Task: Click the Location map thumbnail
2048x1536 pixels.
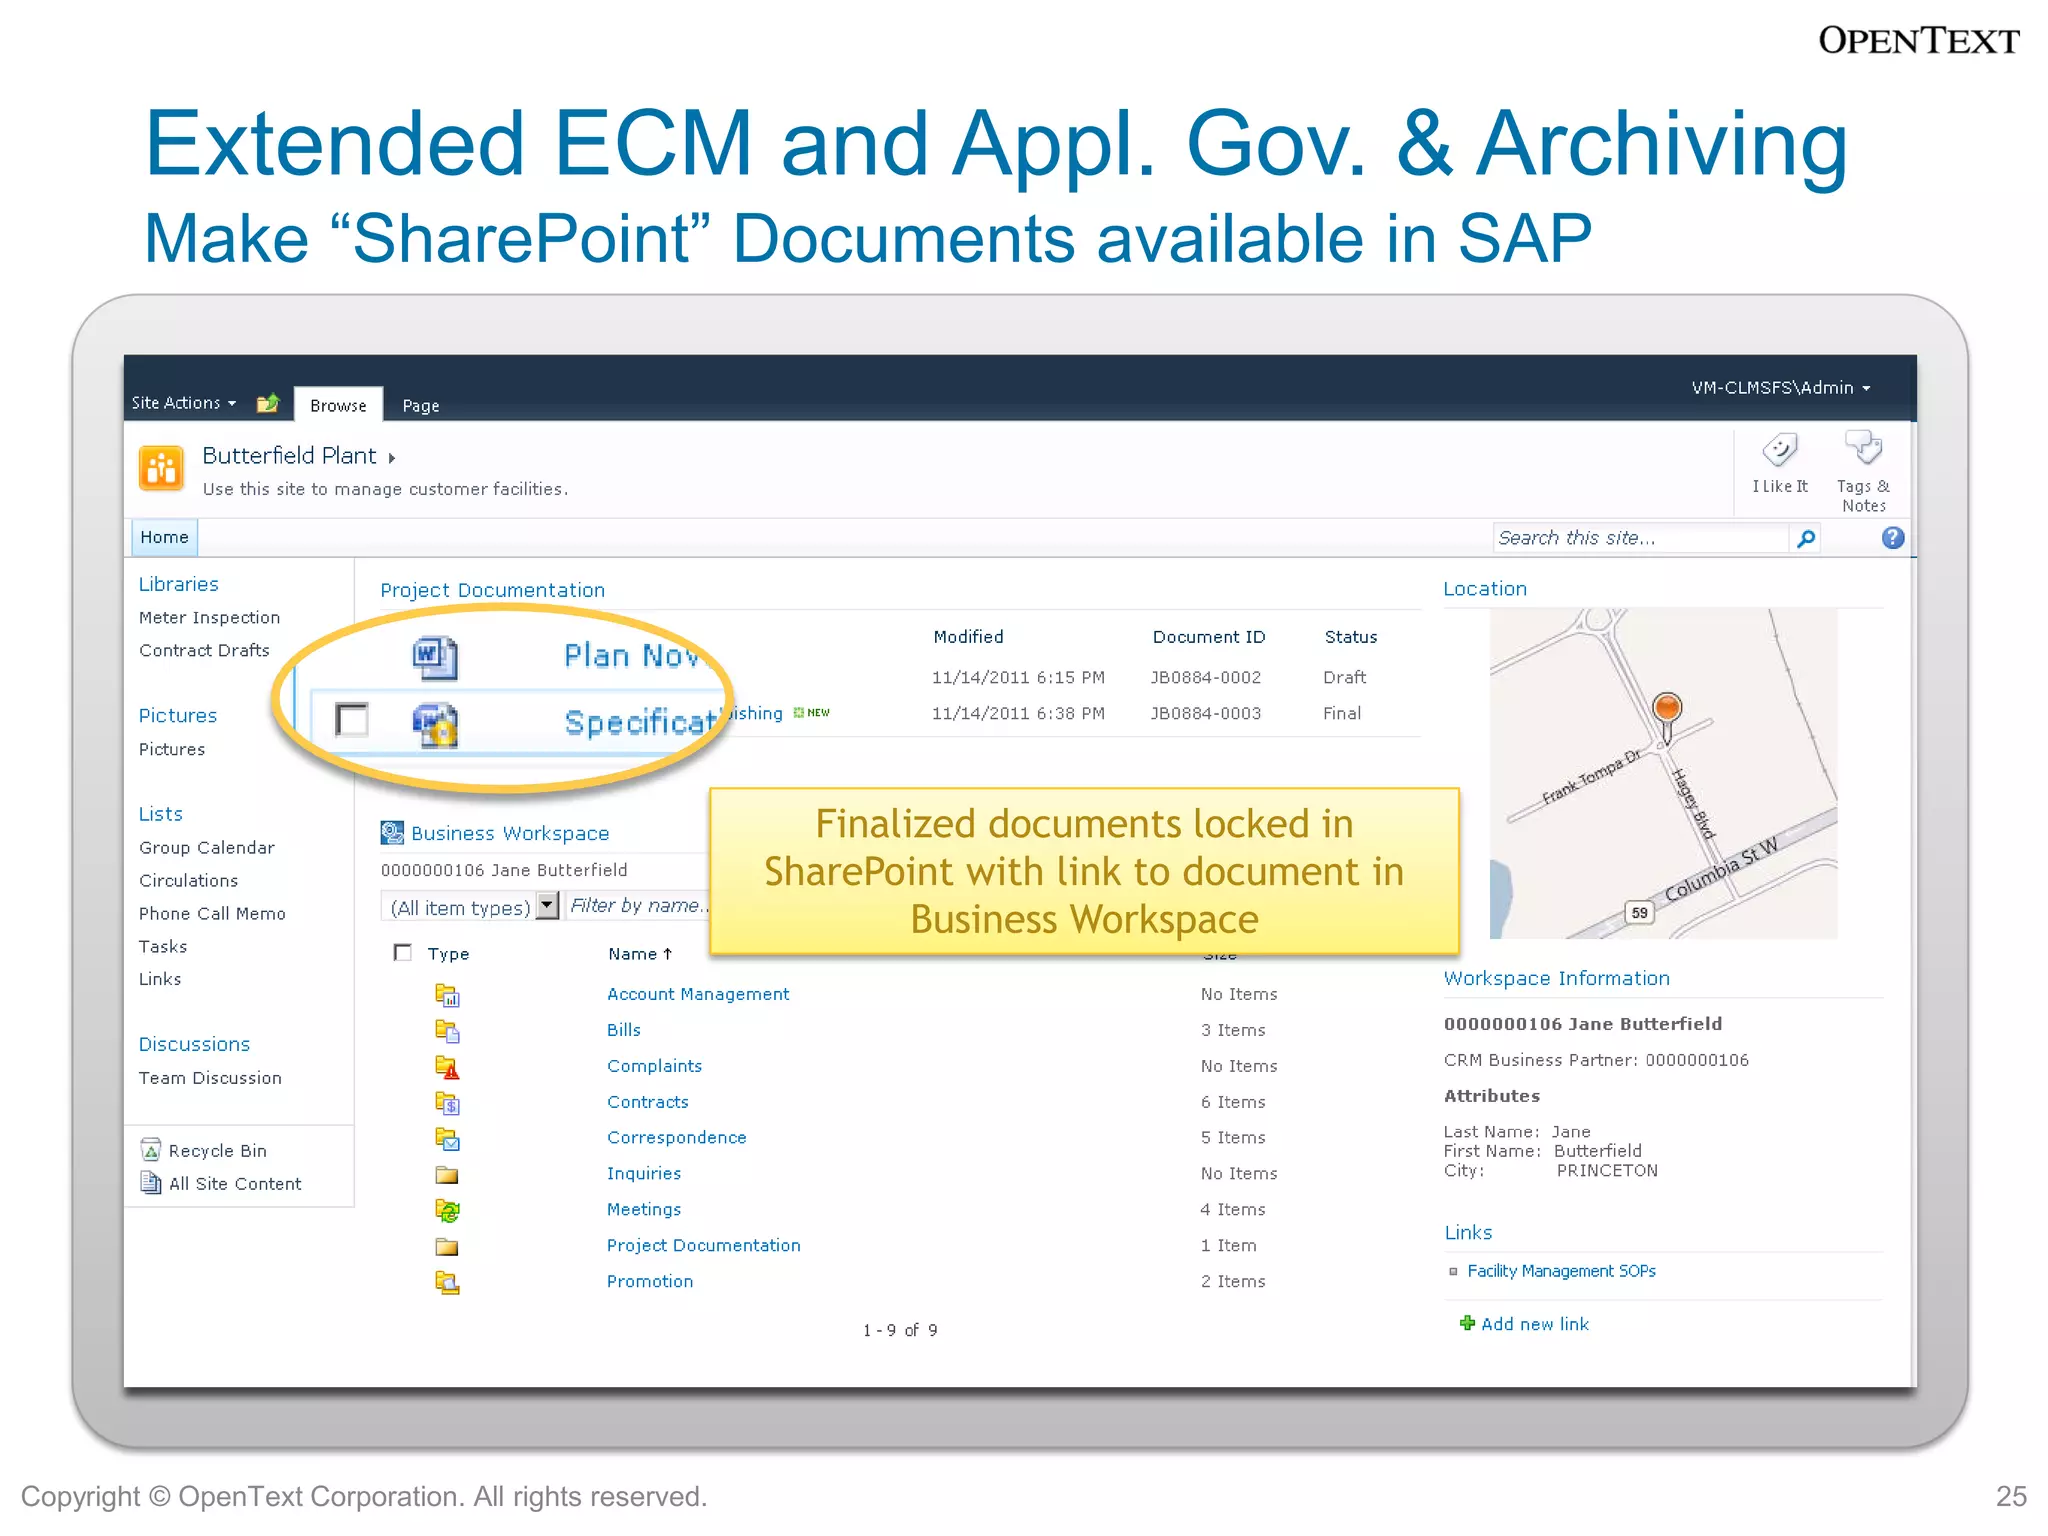Action: (1663, 774)
